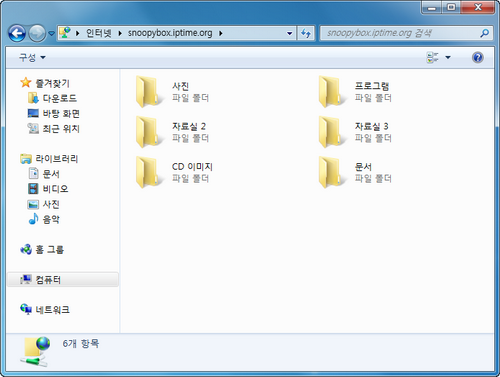Select 네트워크 in the navigation pane
The height and width of the screenshot is (377, 500).
tap(53, 309)
